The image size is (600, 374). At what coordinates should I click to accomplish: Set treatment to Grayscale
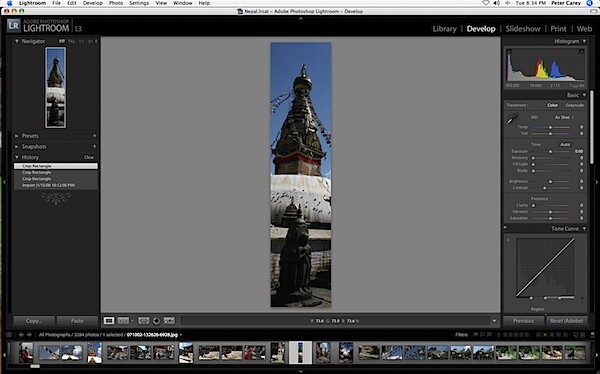pyautogui.click(x=574, y=105)
